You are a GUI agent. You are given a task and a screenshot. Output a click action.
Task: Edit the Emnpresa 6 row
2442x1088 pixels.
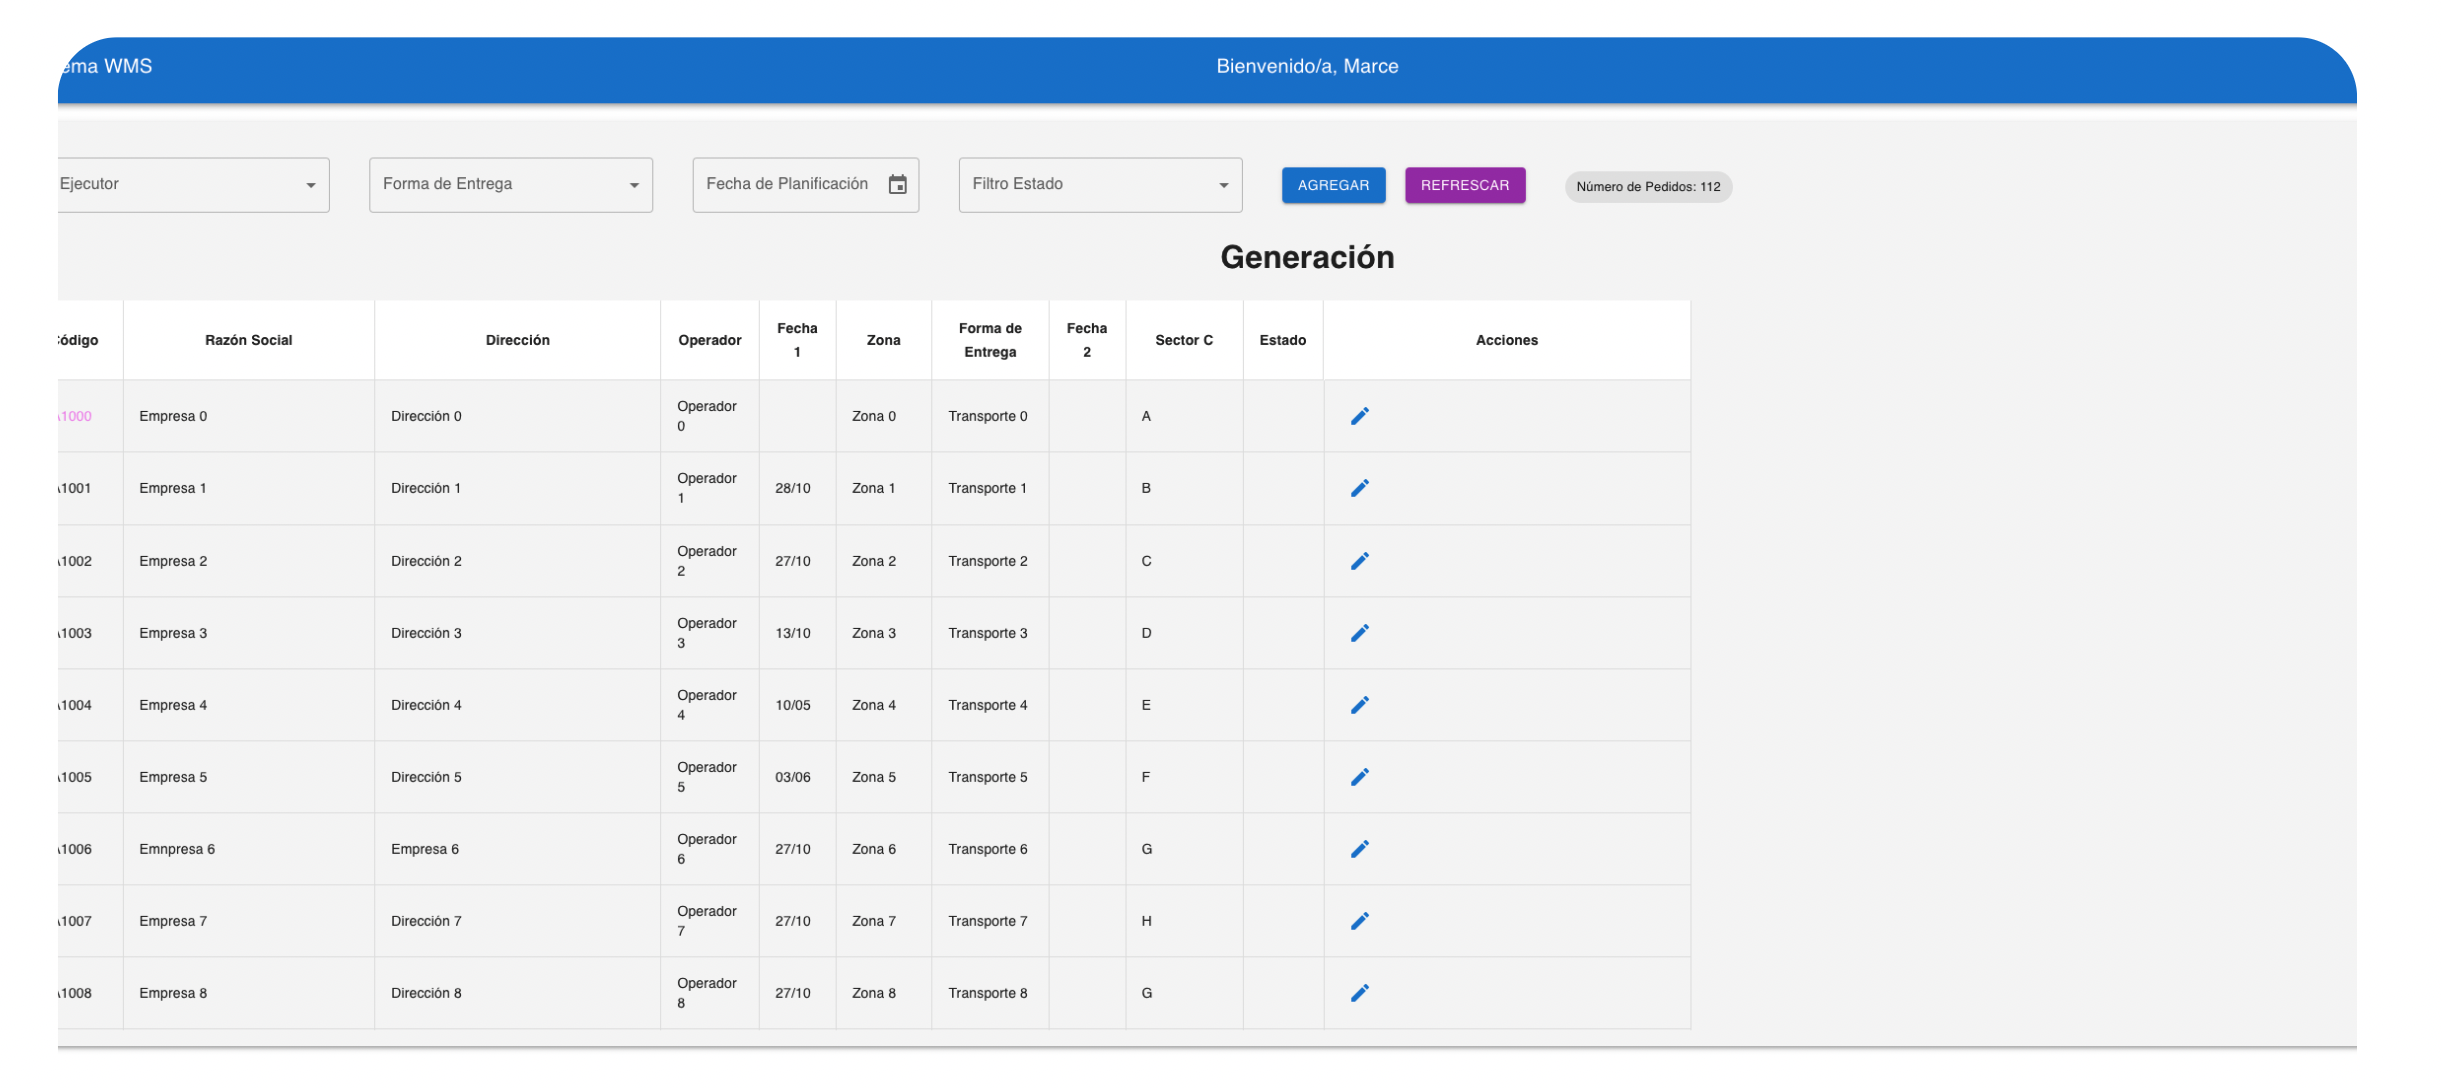1359,849
